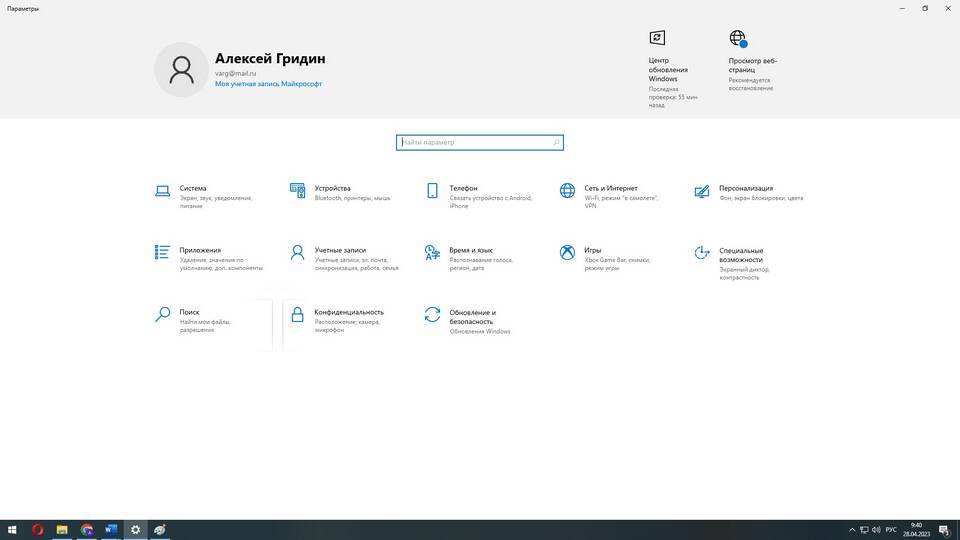960x540 pixels.
Task: Open the Устройства settings category
Action: (x=332, y=189)
